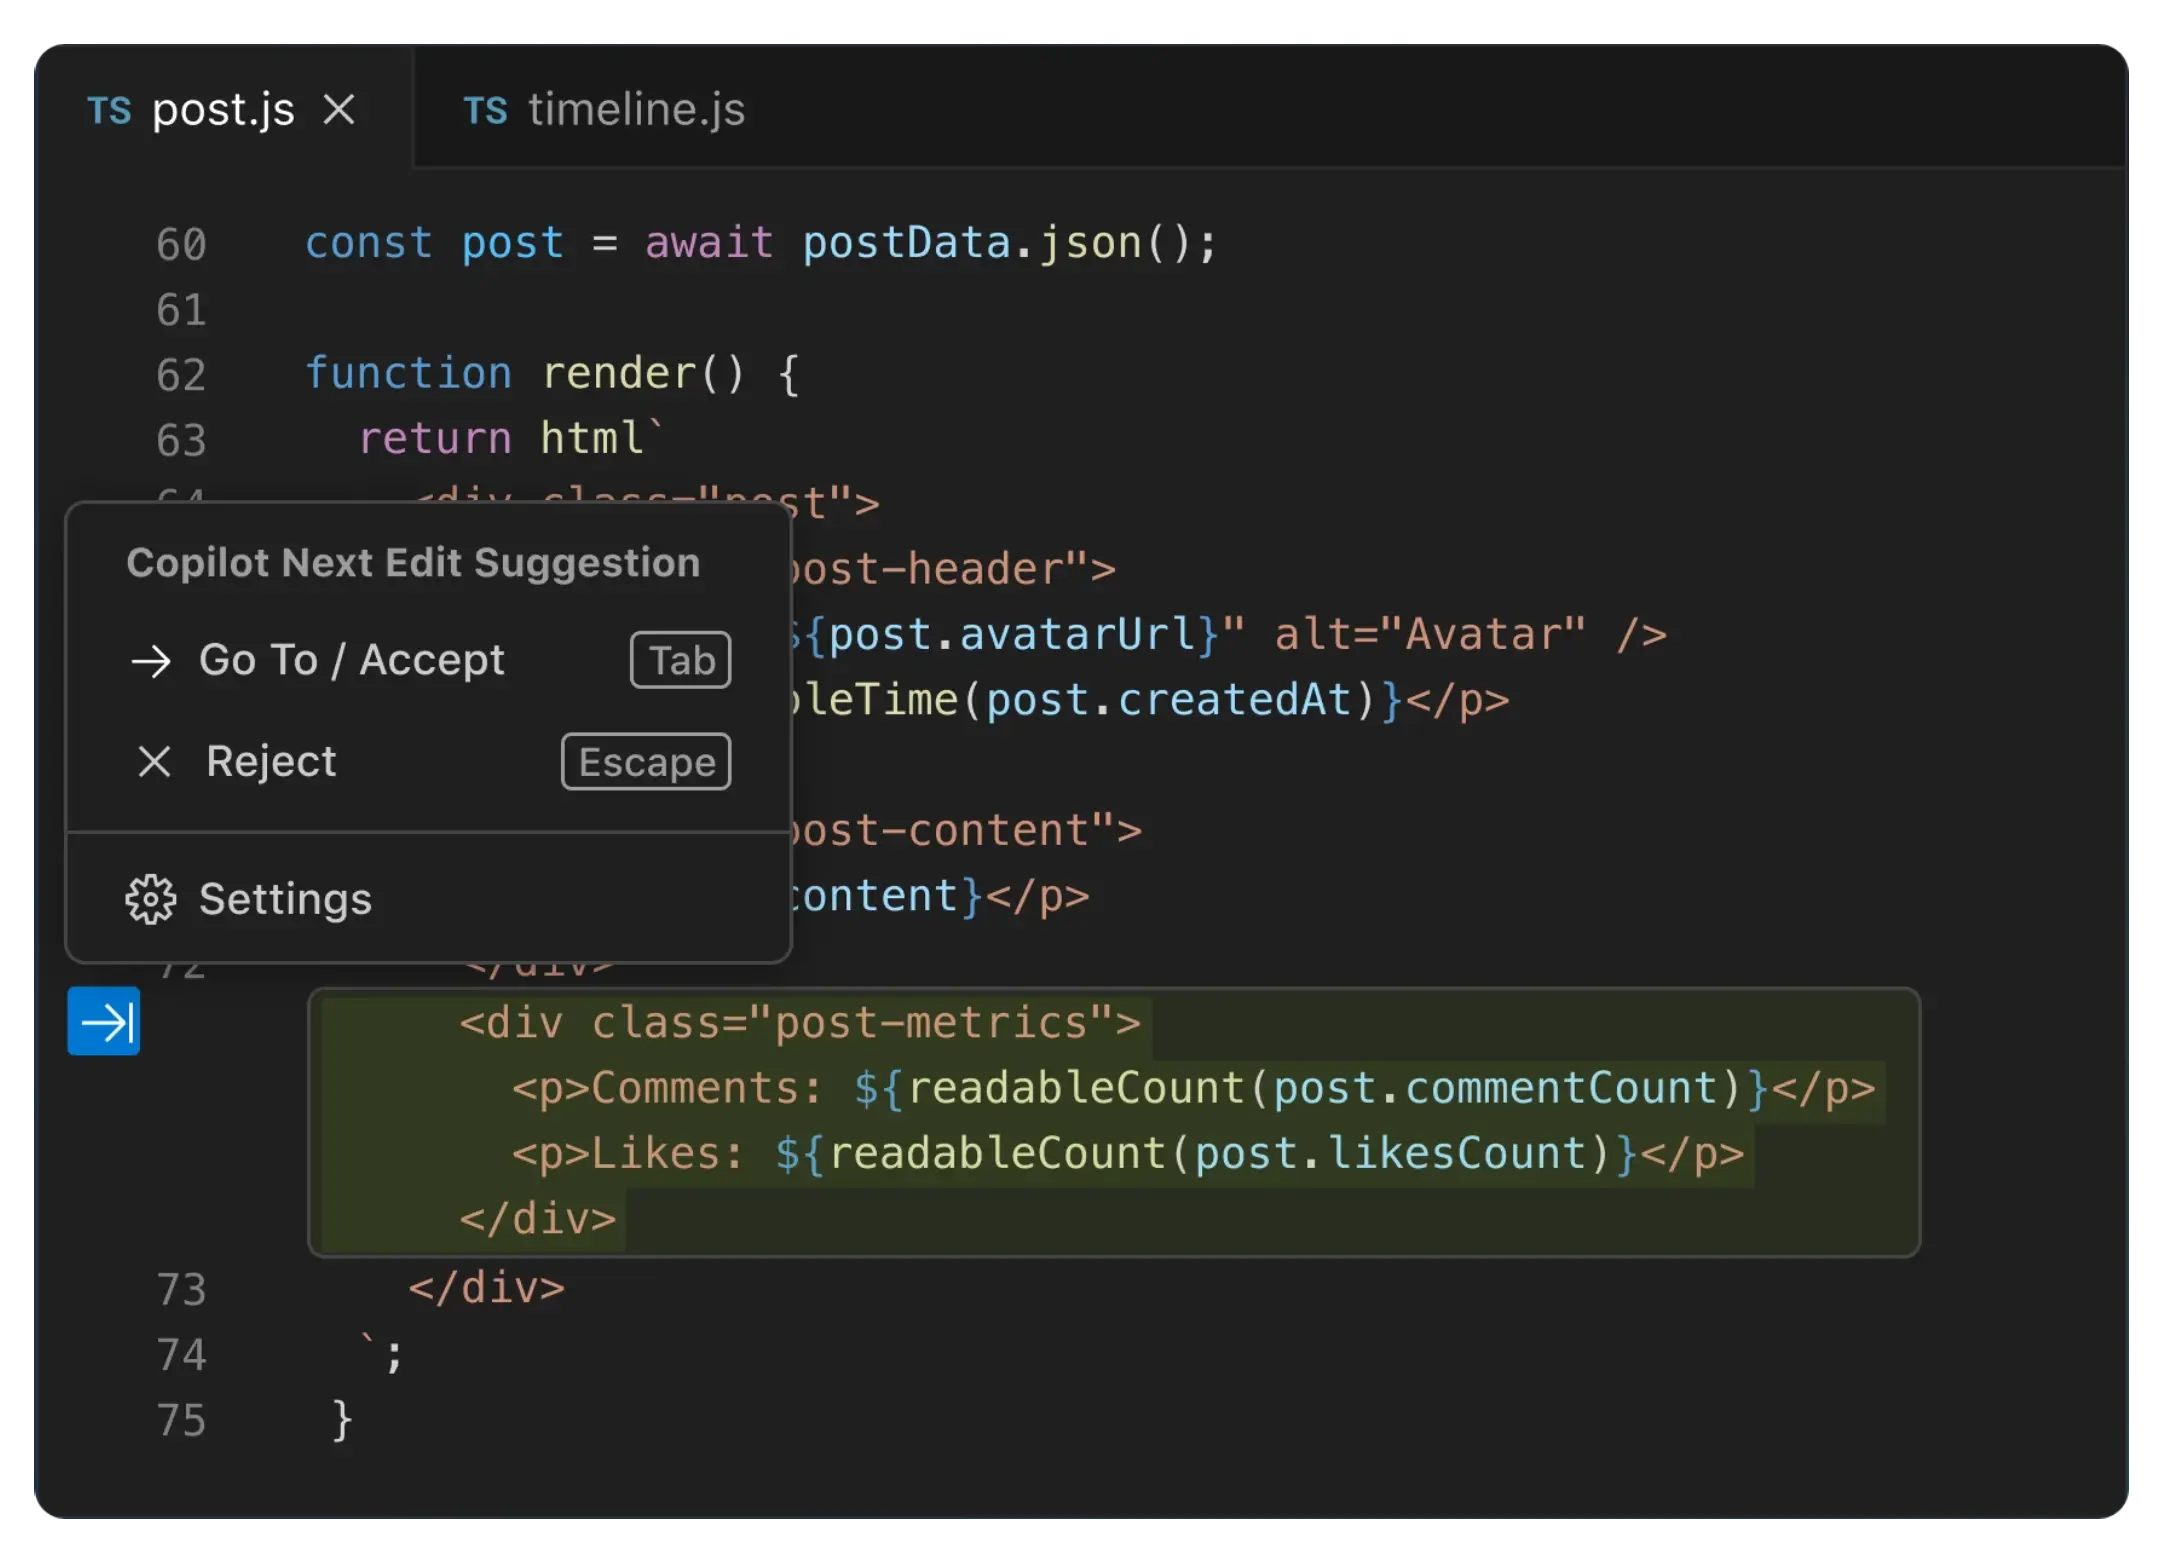Click the TS icon on timeline.js tab
Screen dimensions: 2160x1564
tap(485, 110)
